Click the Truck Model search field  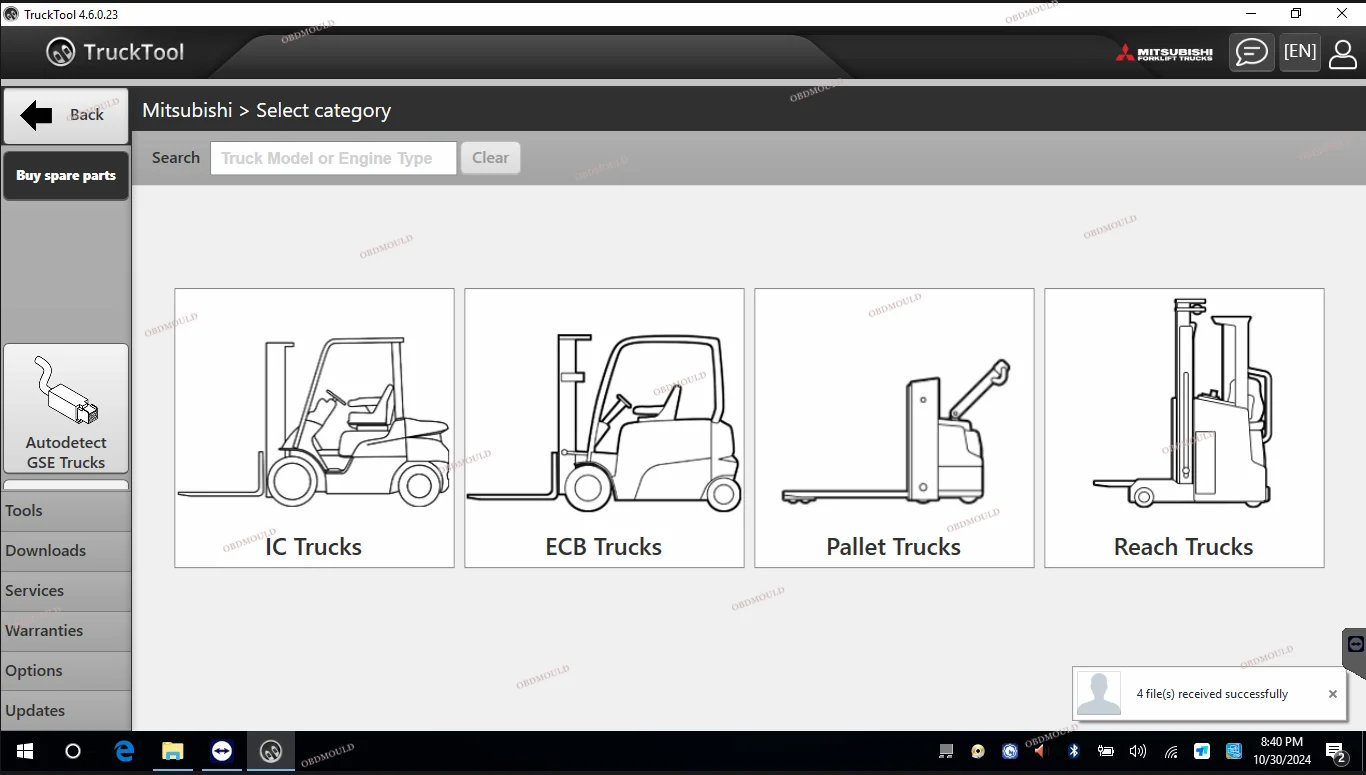[333, 158]
